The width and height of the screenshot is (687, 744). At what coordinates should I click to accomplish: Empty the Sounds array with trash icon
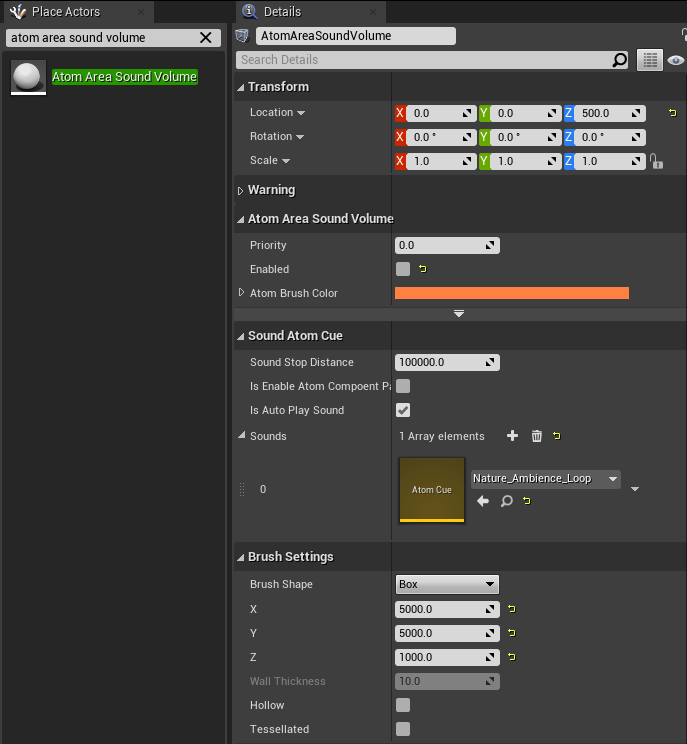pyautogui.click(x=537, y=436)
